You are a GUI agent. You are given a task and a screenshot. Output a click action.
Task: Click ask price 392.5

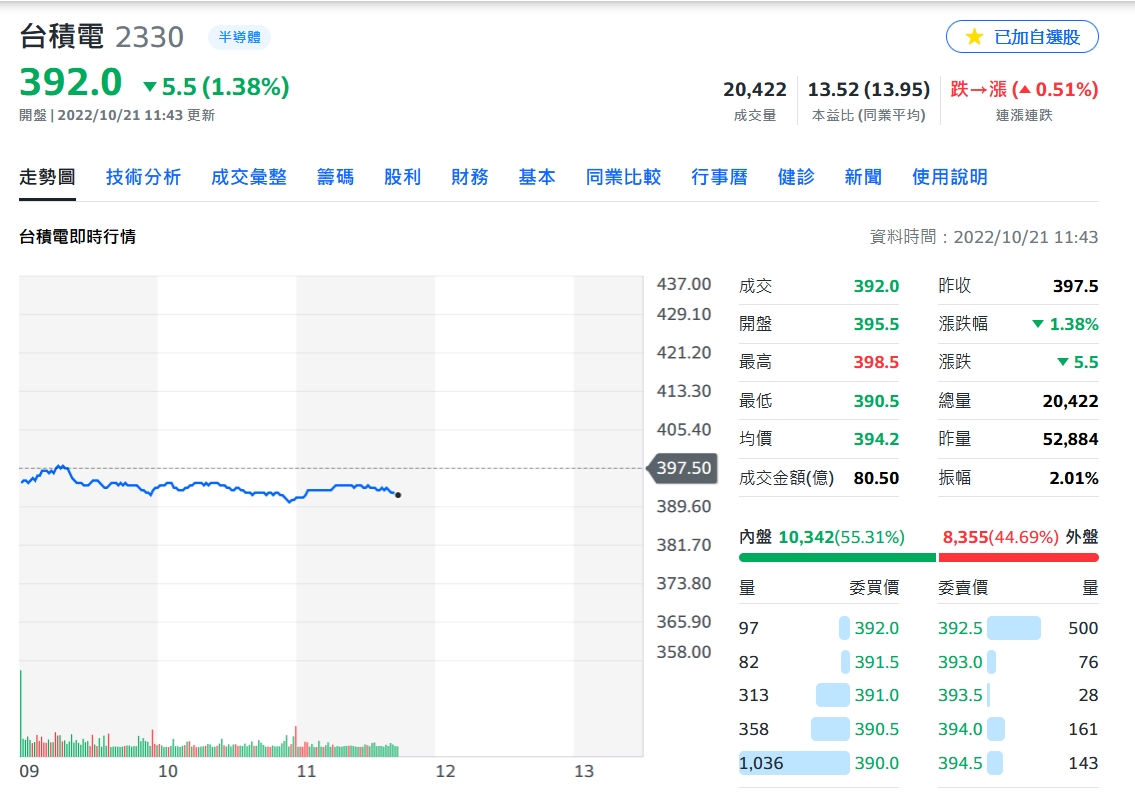click(x=961, y=628)
